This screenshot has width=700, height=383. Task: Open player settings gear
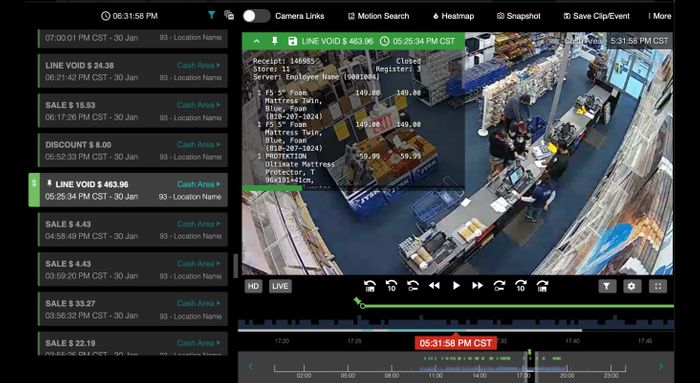pos(631,286)
